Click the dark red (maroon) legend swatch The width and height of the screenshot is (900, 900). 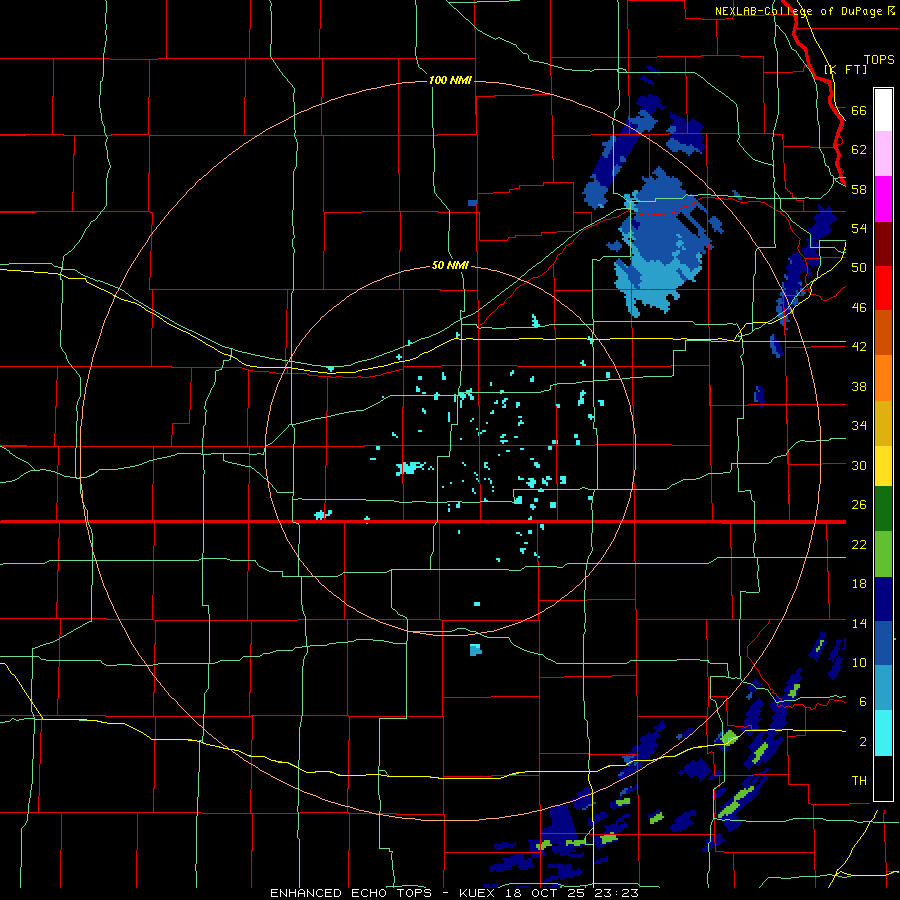883,244
